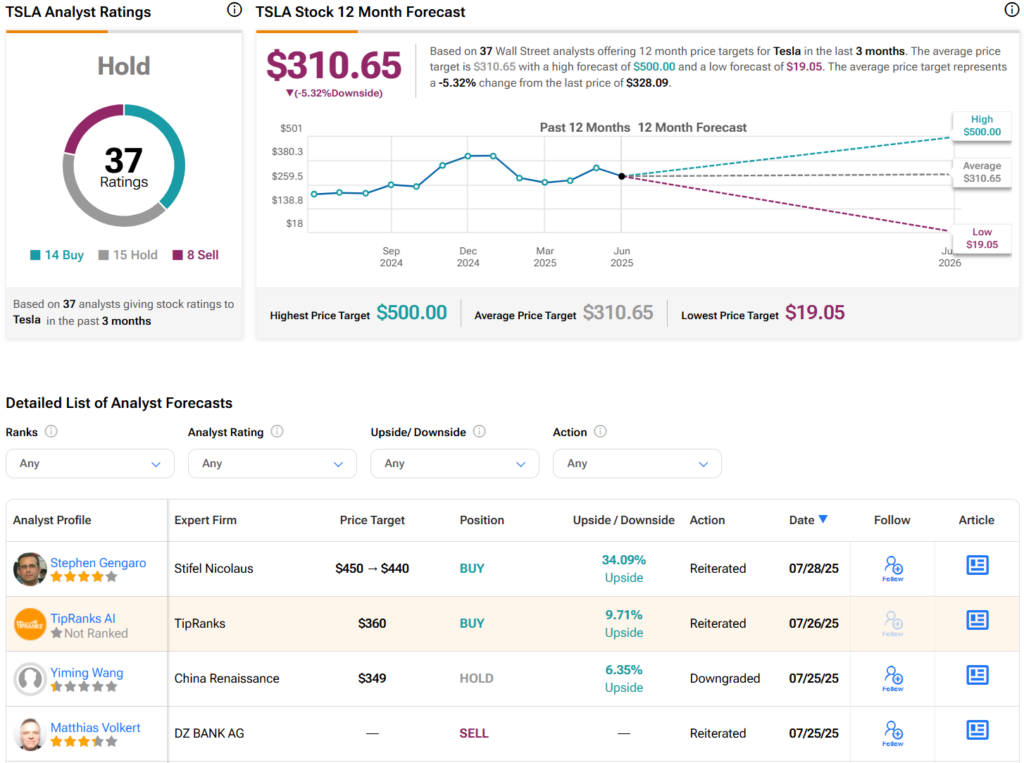Click the Price Target column header
Image resolution: width=1024 pixels, height=763 pixels.
pos(372,520)
